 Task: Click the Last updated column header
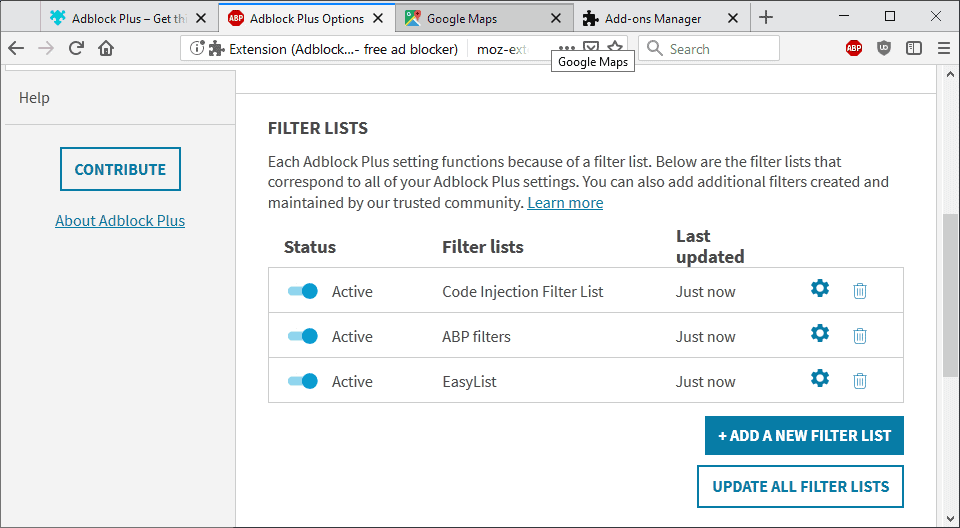click(710, 246)
